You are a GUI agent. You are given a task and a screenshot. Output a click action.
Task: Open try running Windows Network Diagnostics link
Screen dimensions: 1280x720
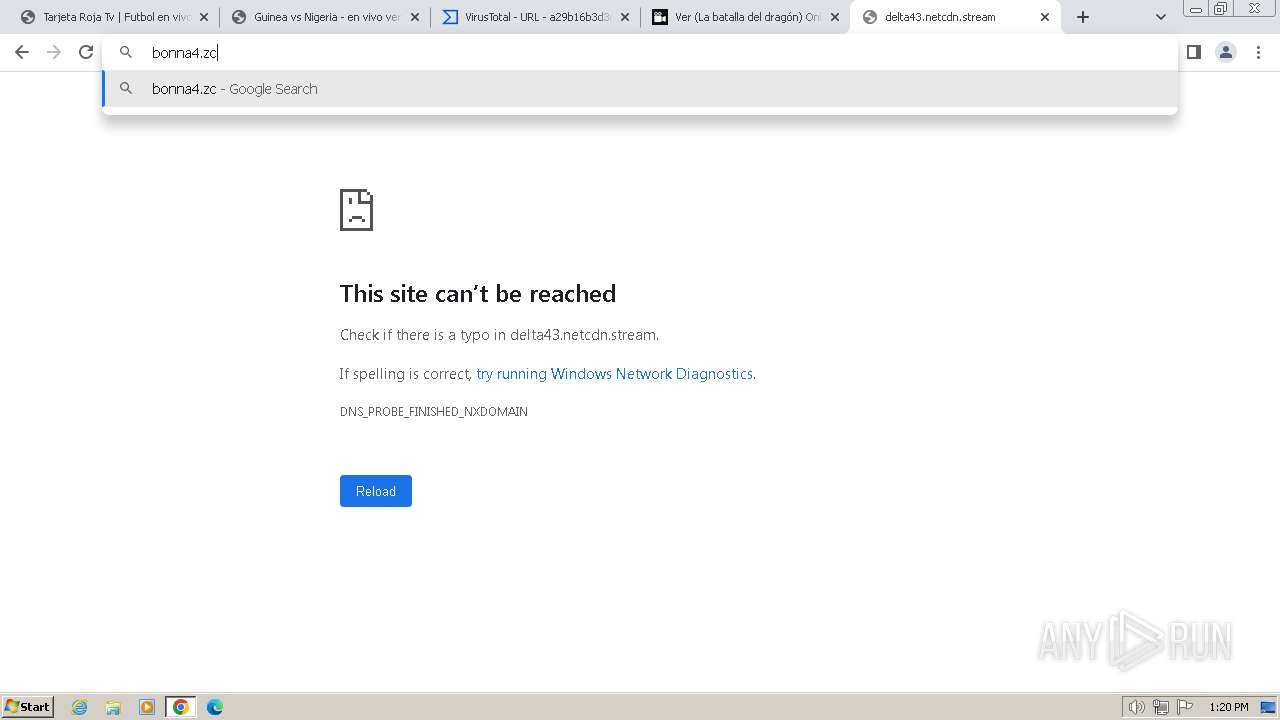(x=615, y=374)
